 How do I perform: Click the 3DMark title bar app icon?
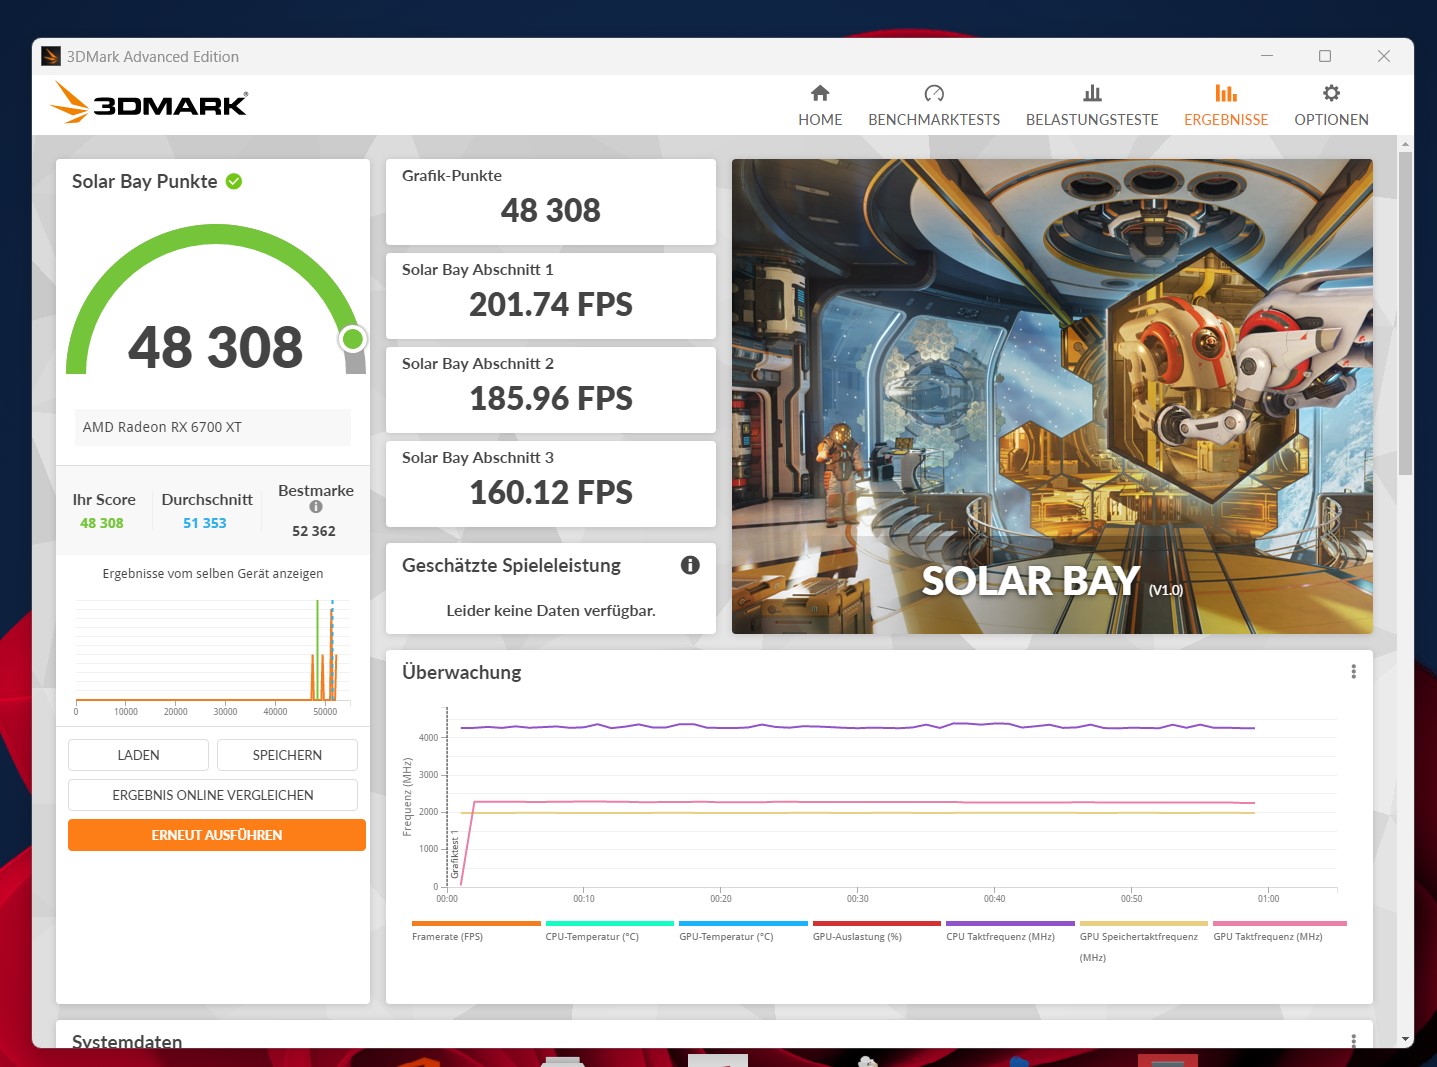click(x=51, y=56)
